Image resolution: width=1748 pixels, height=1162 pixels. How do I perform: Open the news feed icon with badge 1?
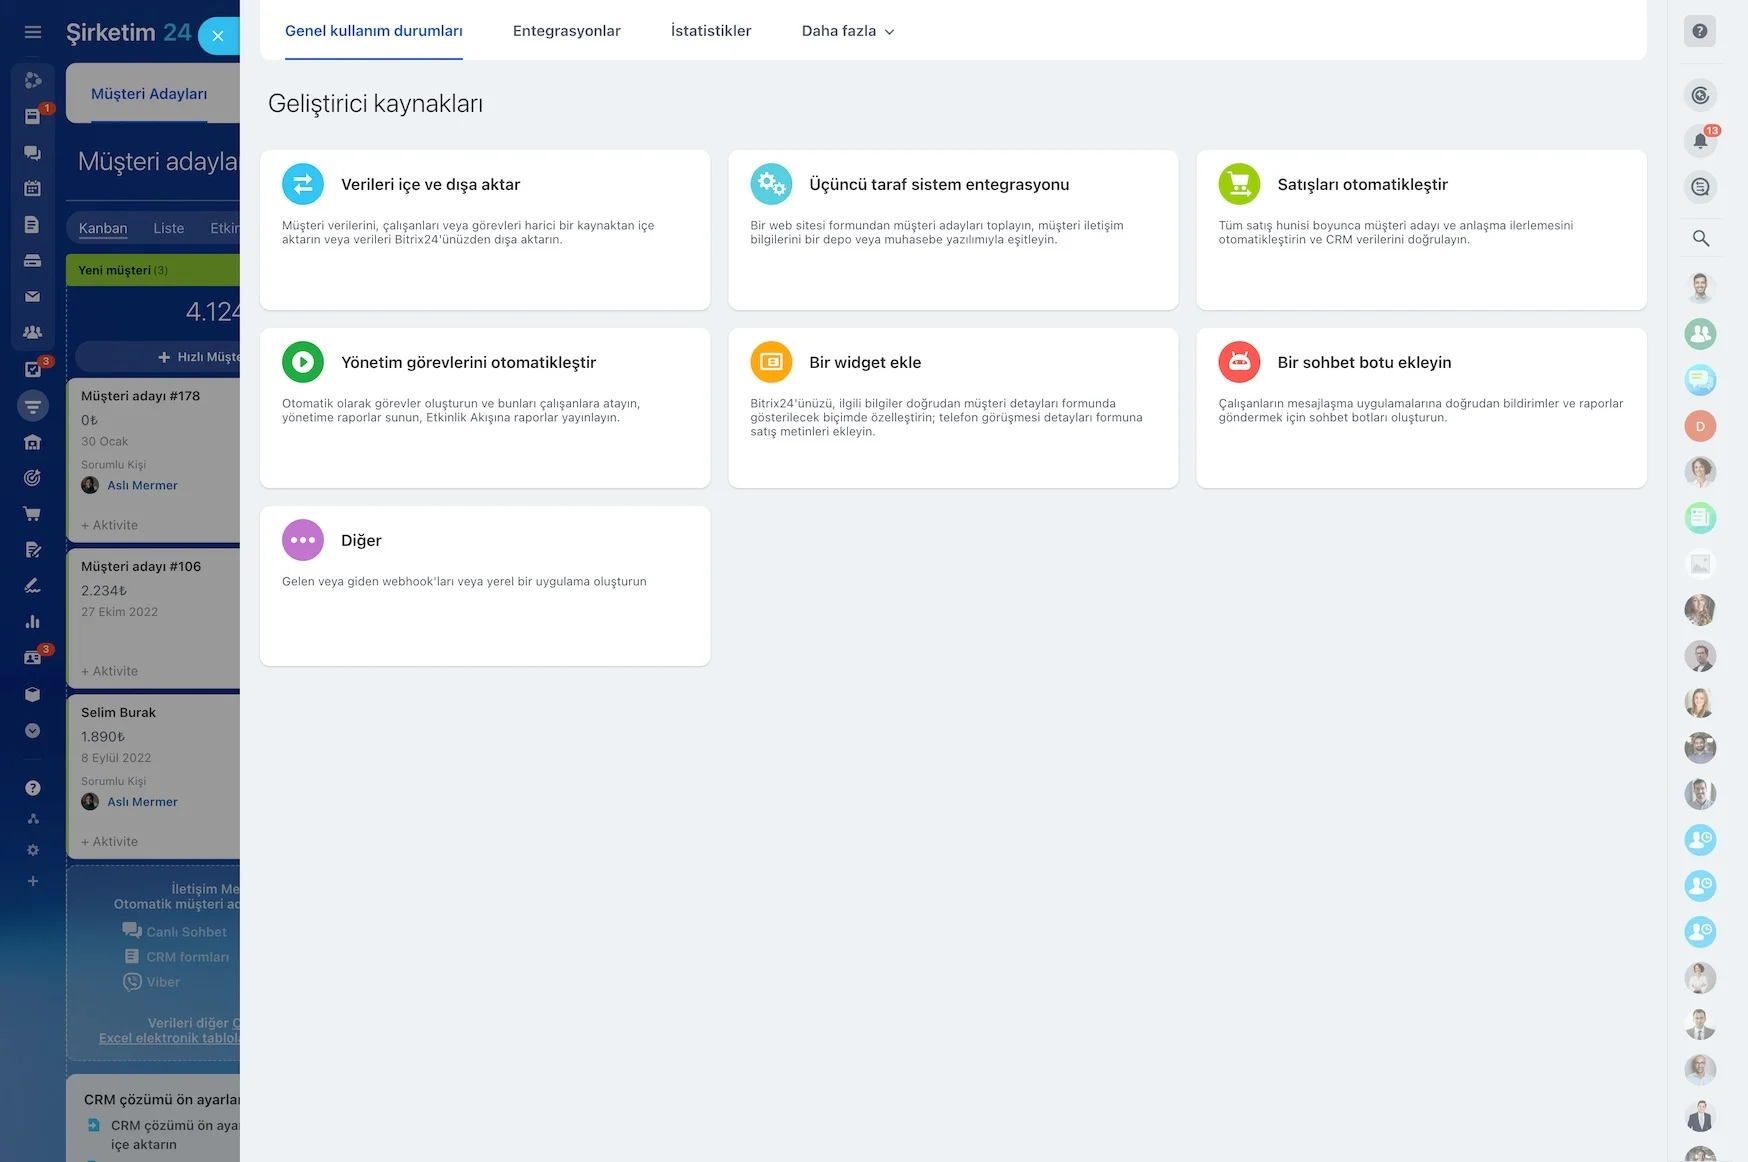tap(33, 116)
